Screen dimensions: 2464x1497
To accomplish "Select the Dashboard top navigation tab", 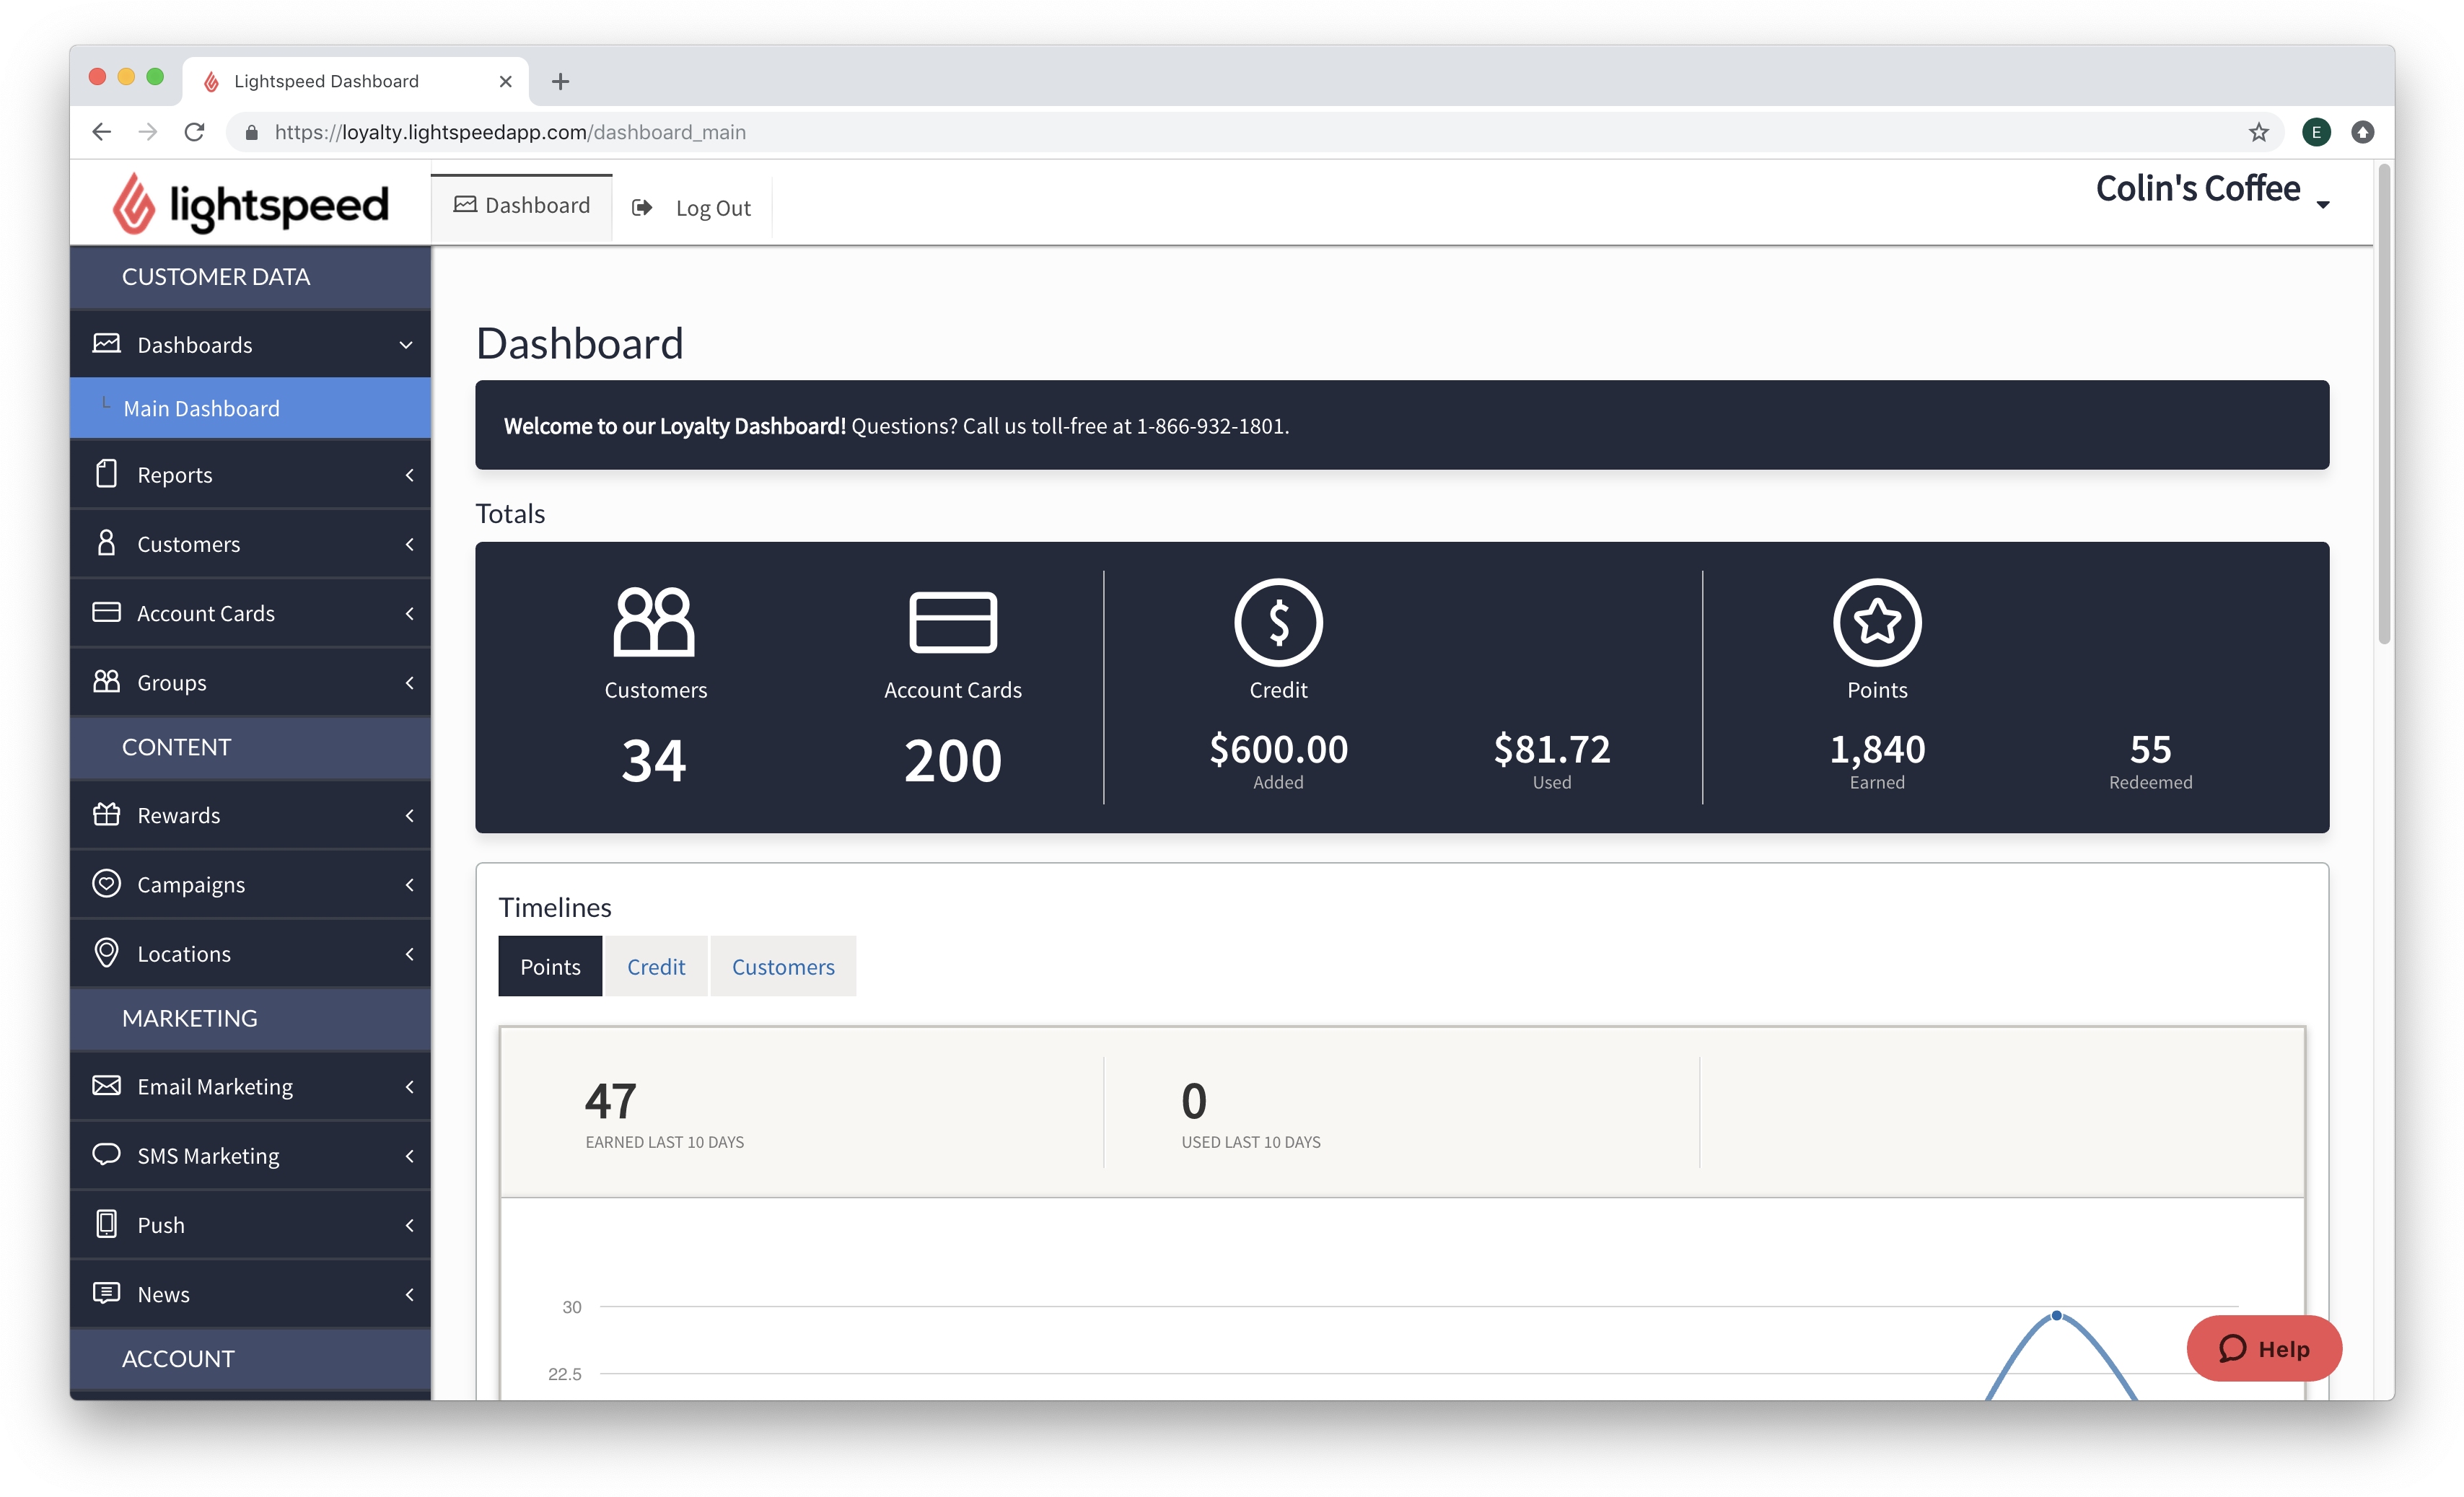I will pos(522,206).
